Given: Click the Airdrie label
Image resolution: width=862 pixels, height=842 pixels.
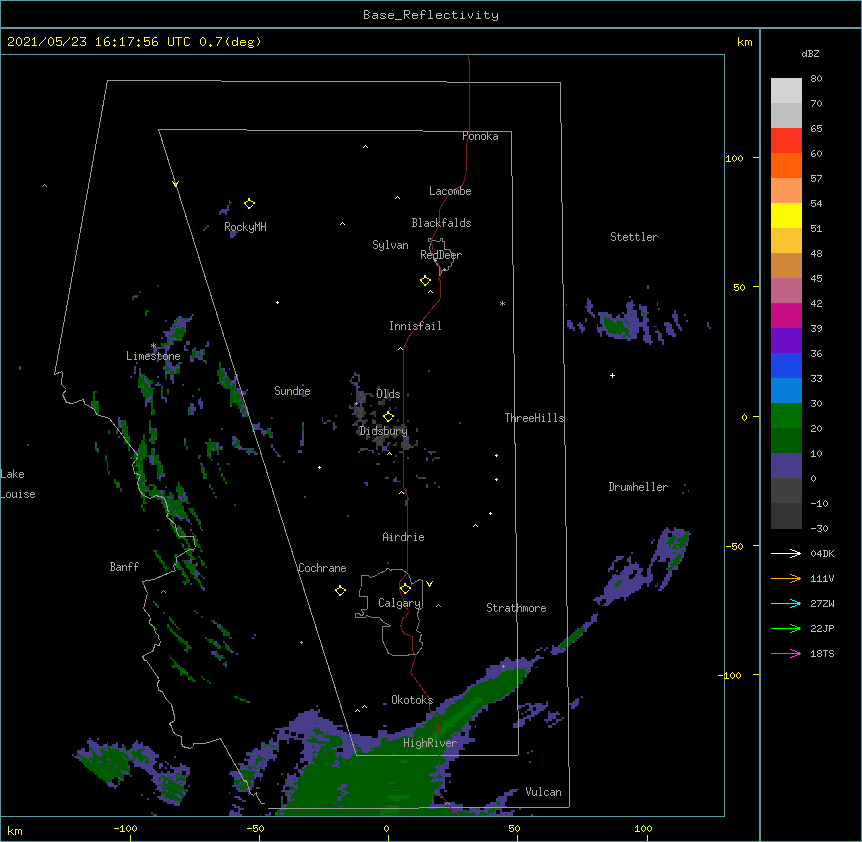Looking at the screenshot, I should (x=403, y=537).
